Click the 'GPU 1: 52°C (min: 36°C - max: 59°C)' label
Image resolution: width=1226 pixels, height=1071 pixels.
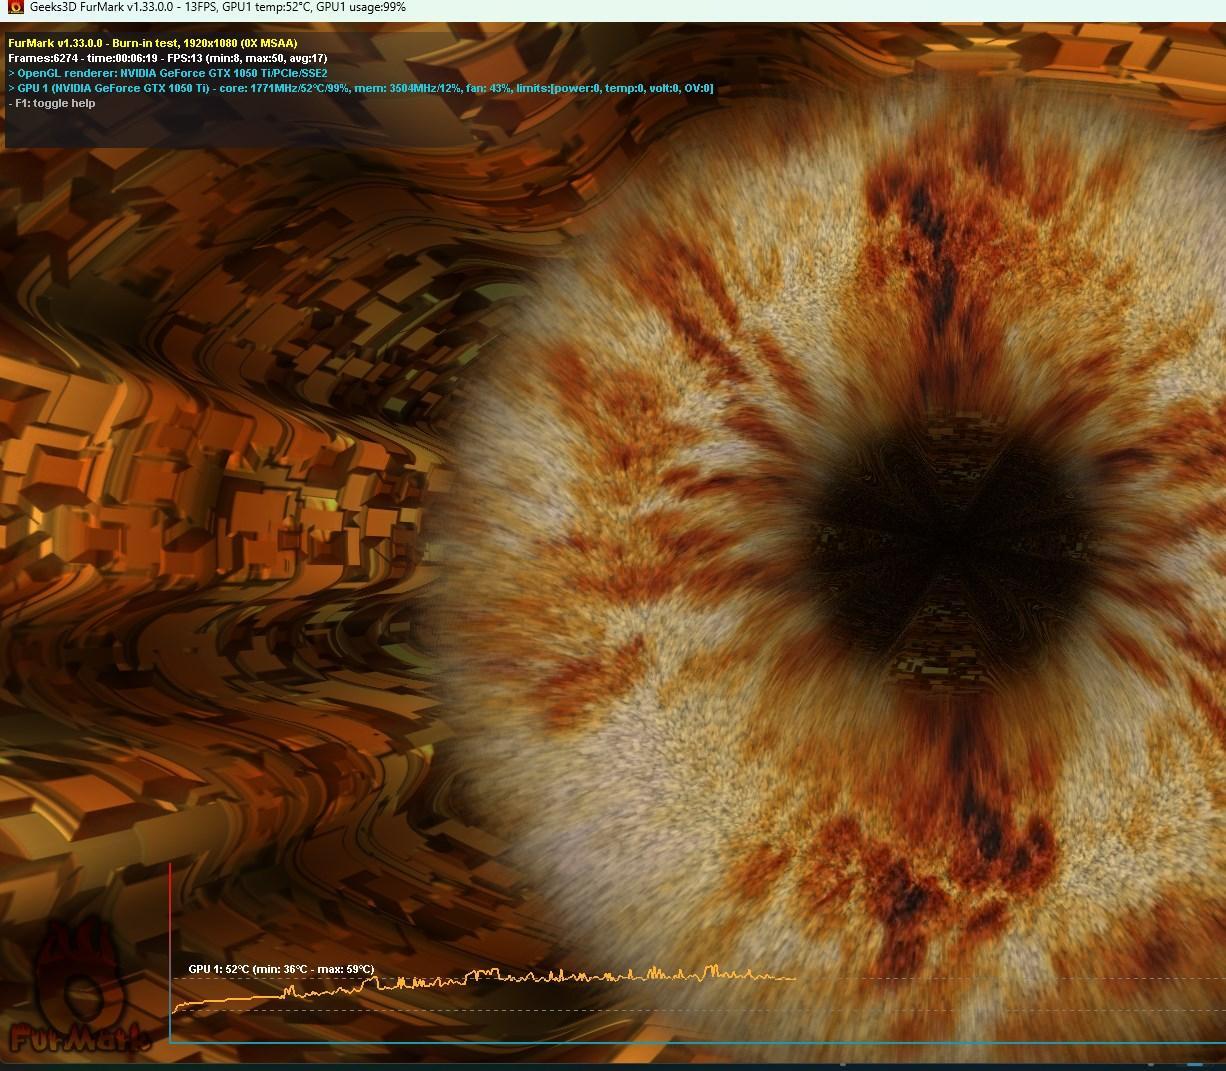(x=281, y=969)
